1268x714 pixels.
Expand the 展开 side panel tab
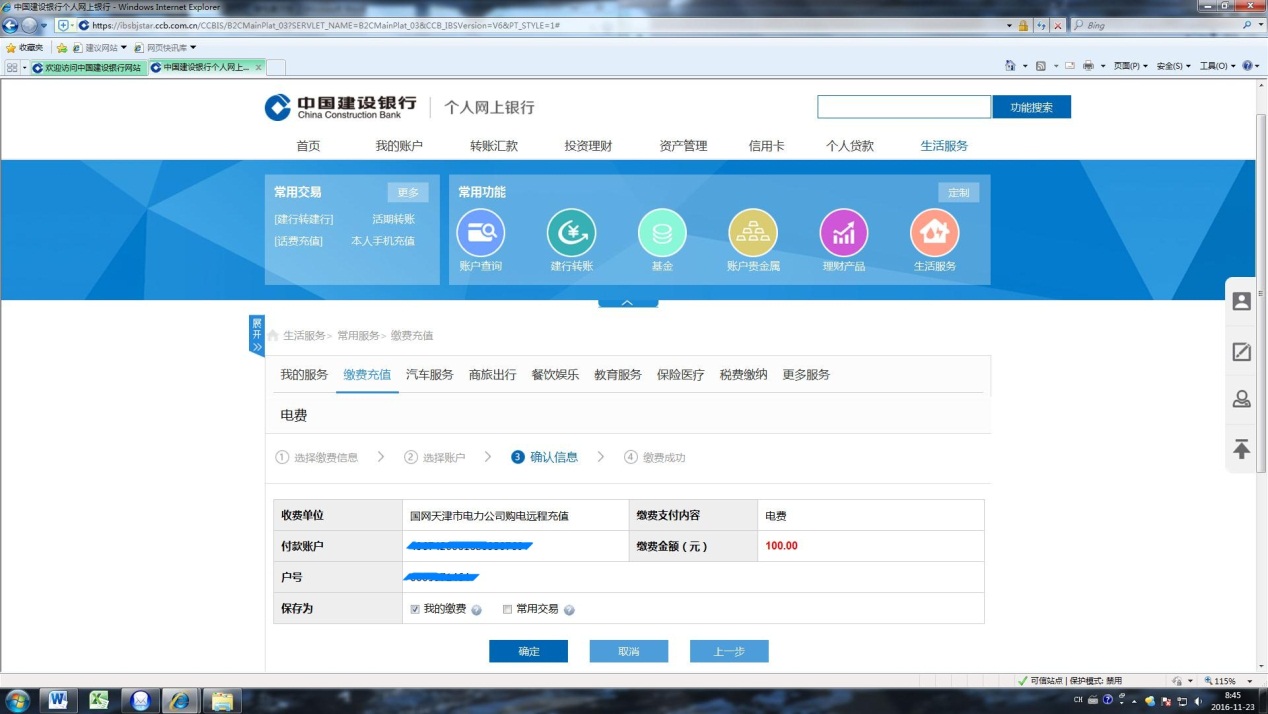click(x=257, y=335)
